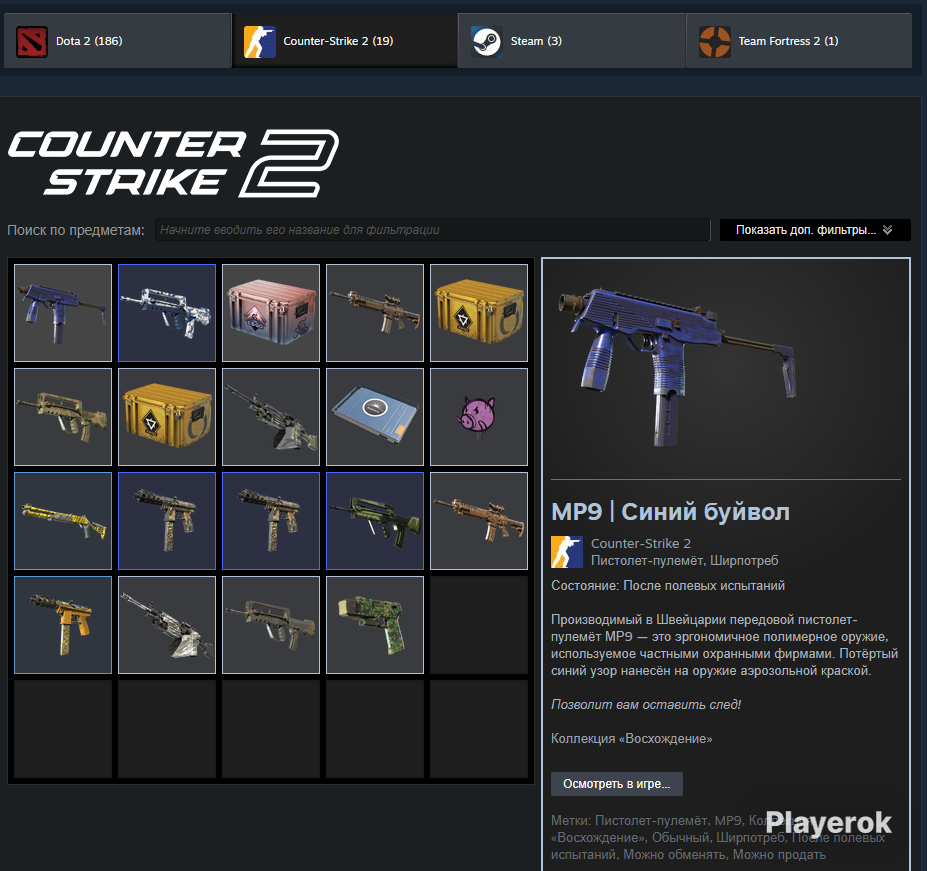
Task: Open the Dota 2 (186) inventory tab
Action: click(x=117, y=41)
